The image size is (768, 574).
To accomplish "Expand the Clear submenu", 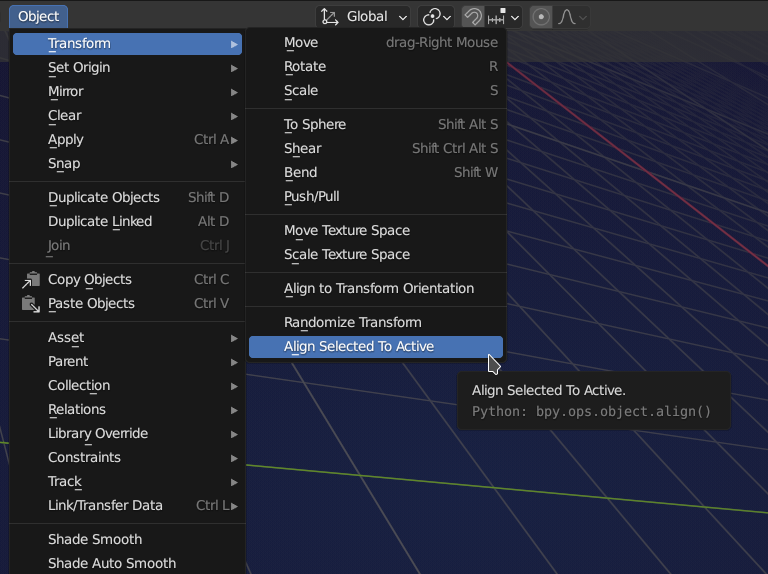I will [x=127, y=116].
